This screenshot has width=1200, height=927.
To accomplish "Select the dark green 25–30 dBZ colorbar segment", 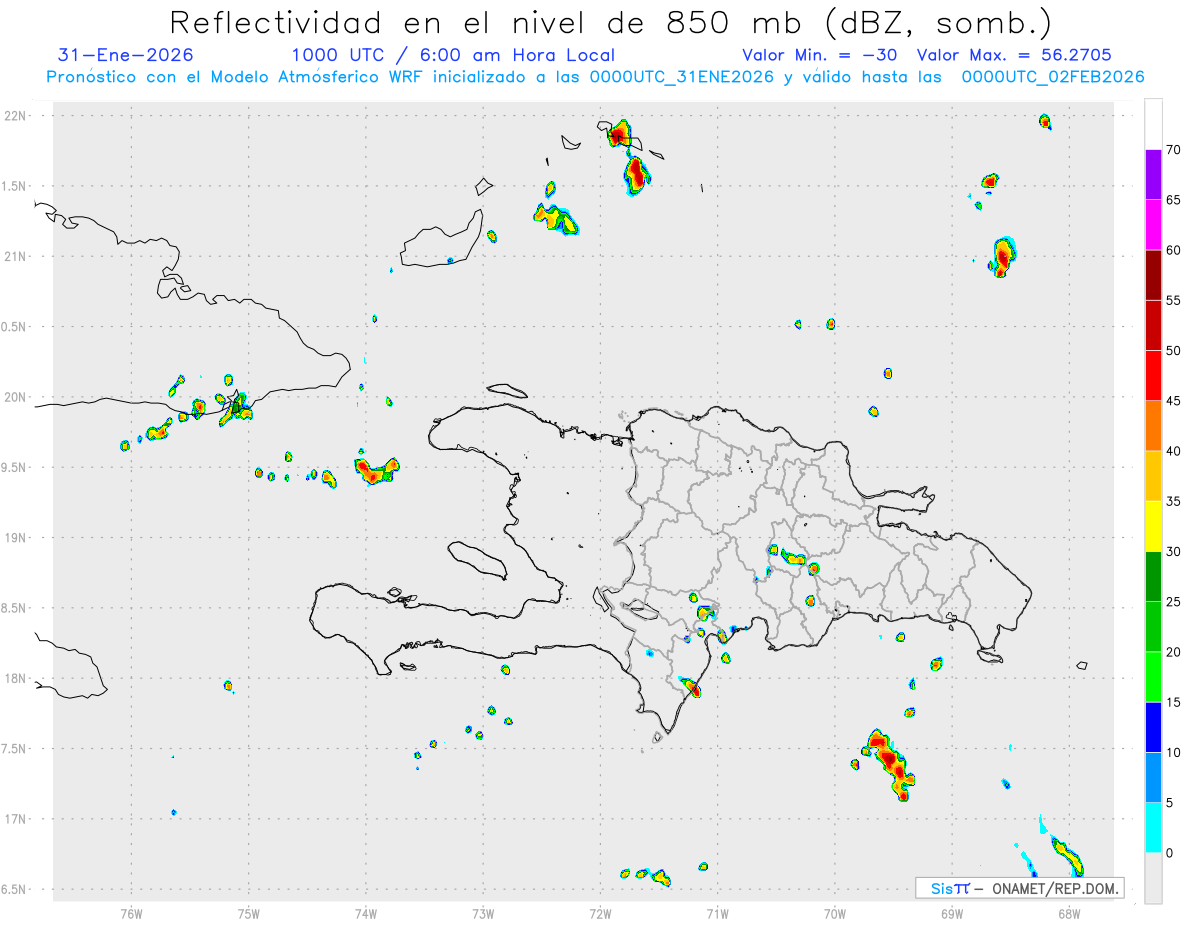I will (1153, 577).
